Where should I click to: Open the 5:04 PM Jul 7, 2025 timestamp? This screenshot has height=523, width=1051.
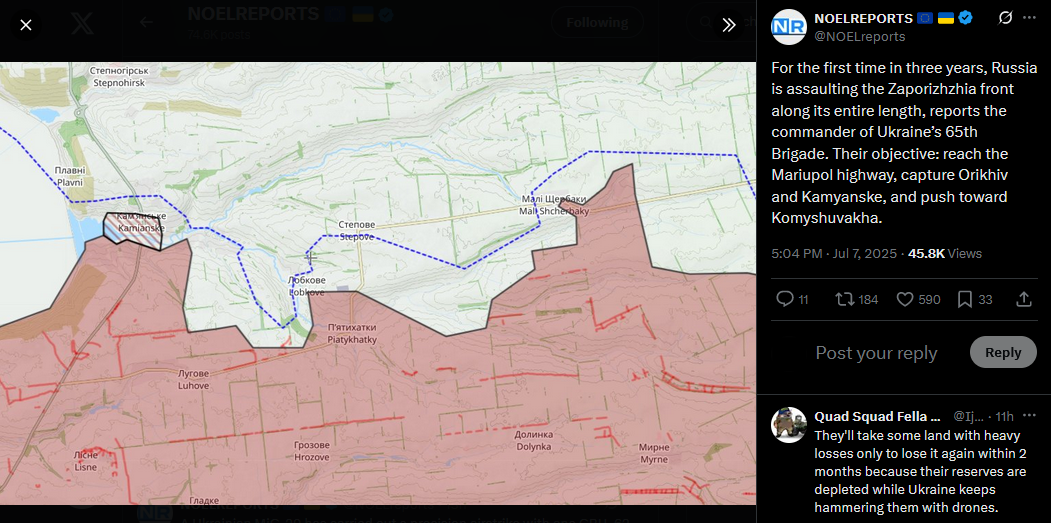pyautogui.click(x=834, y=253)
